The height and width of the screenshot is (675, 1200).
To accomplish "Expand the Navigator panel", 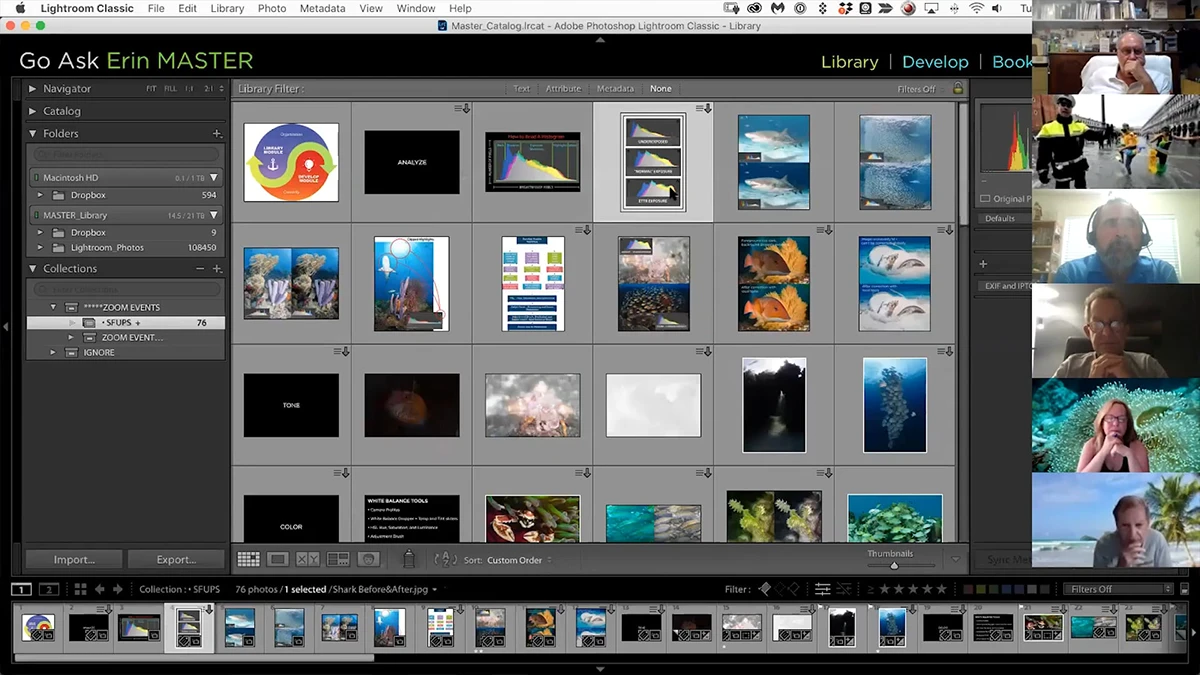I will [x=33, y=89].
